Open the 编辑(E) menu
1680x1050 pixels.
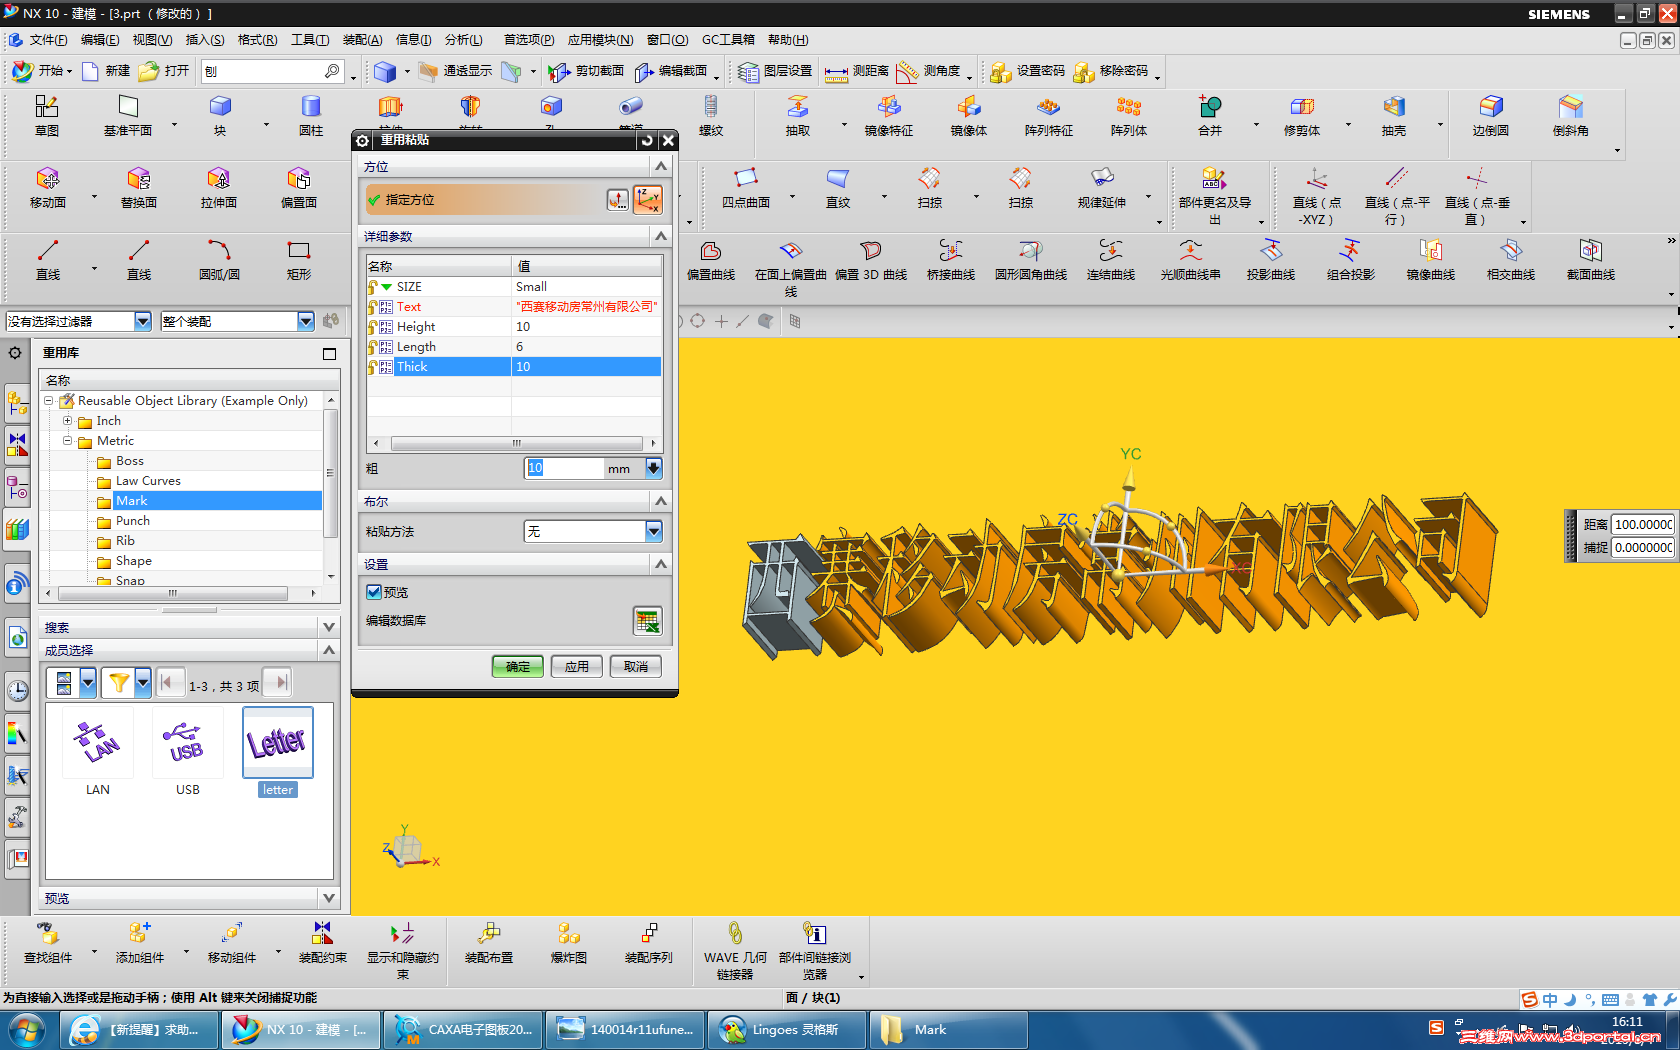click(100, 40)
